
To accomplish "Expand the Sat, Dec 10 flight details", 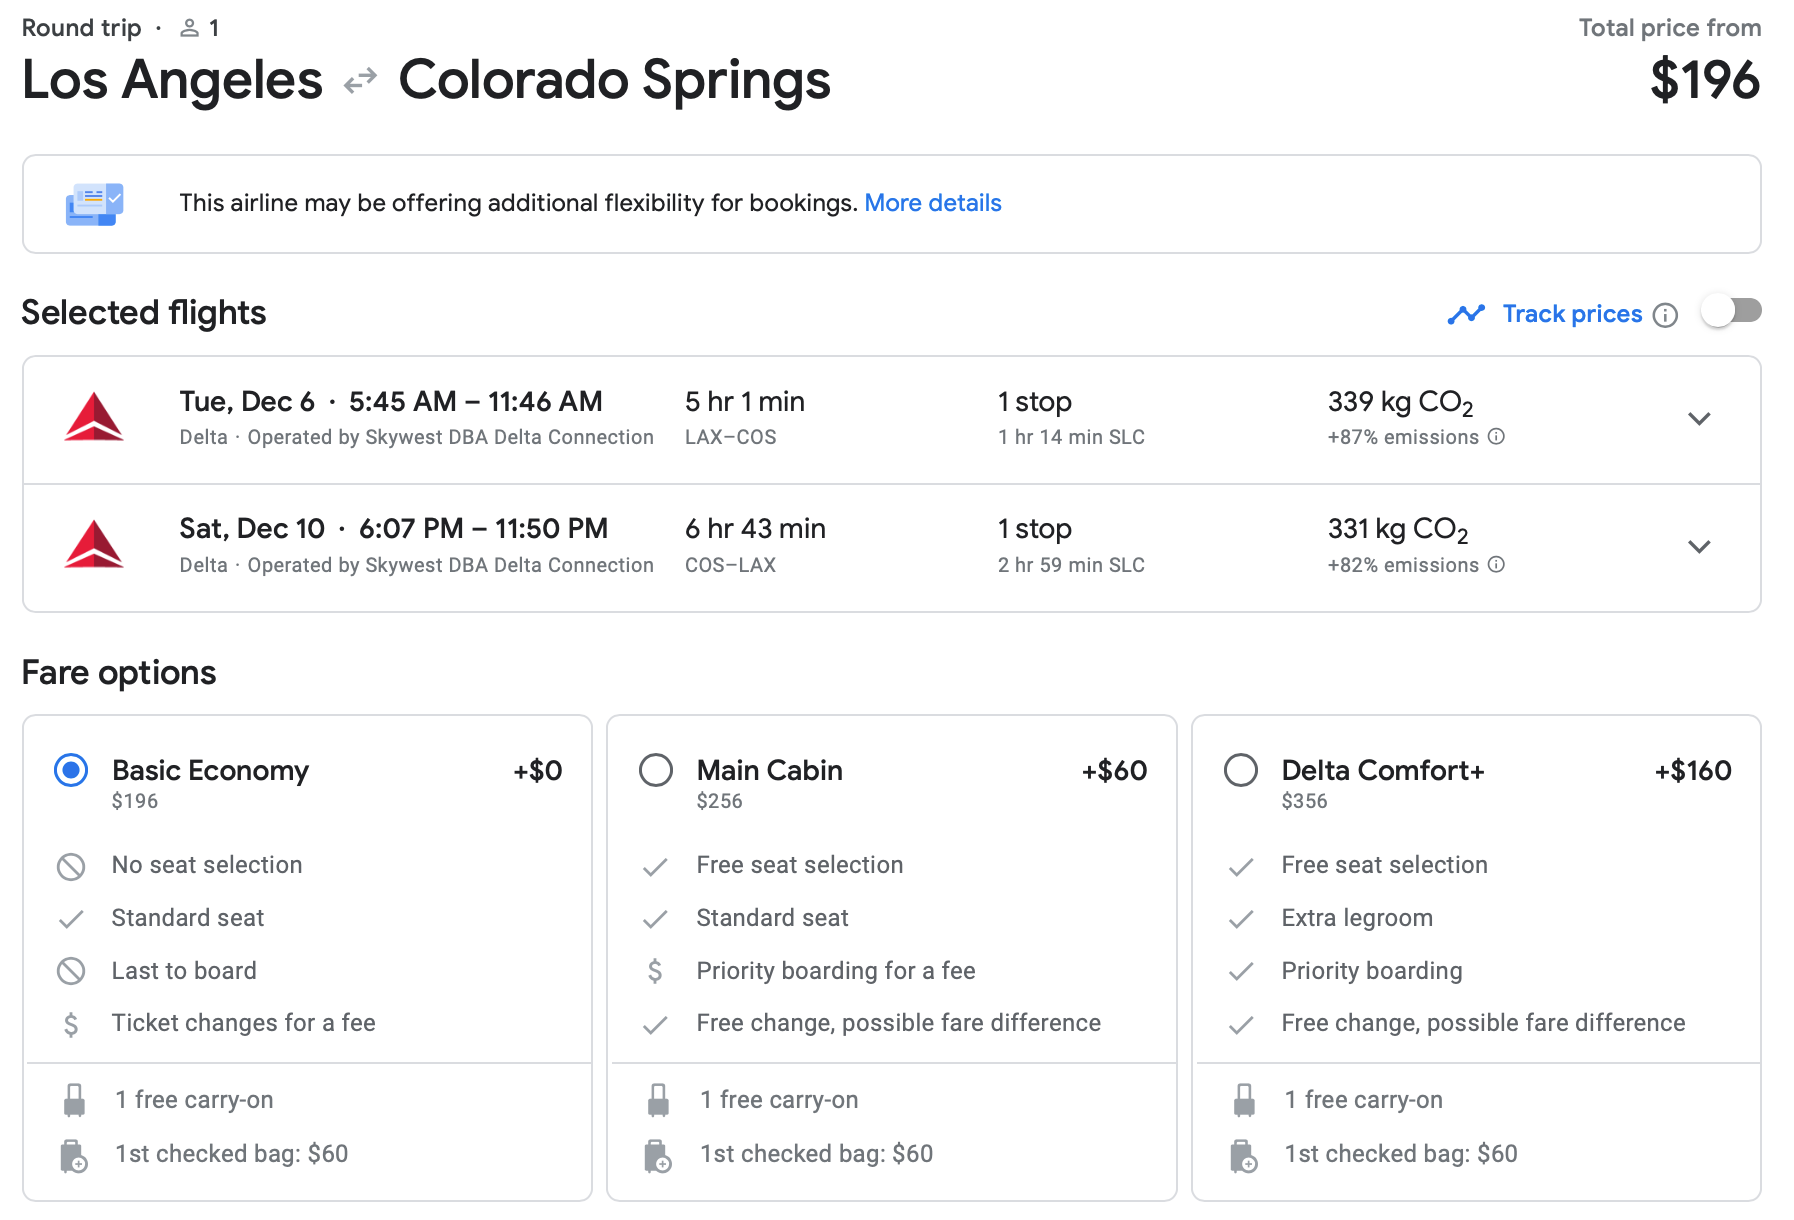I will tap(1699, 547).
